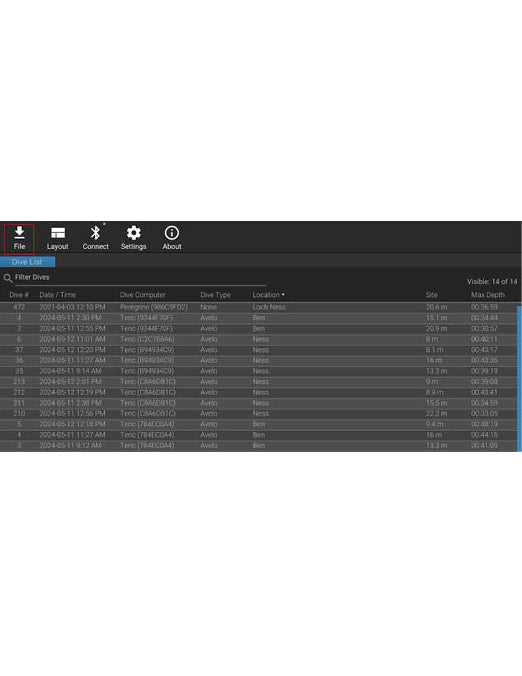The height and width of the screenshot is (676, 522).
Task: Click the 'Visible: 14 of 14' counter
Action: point(492,282)
